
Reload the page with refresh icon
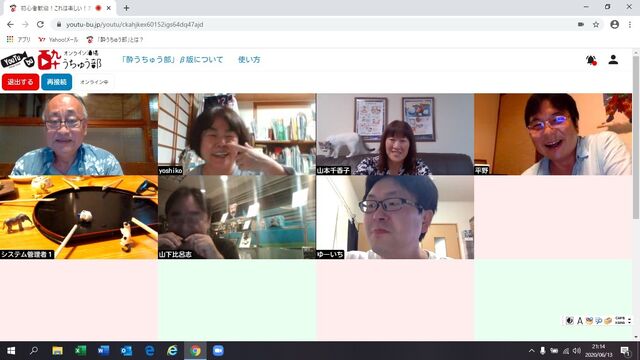coord(40,24)
